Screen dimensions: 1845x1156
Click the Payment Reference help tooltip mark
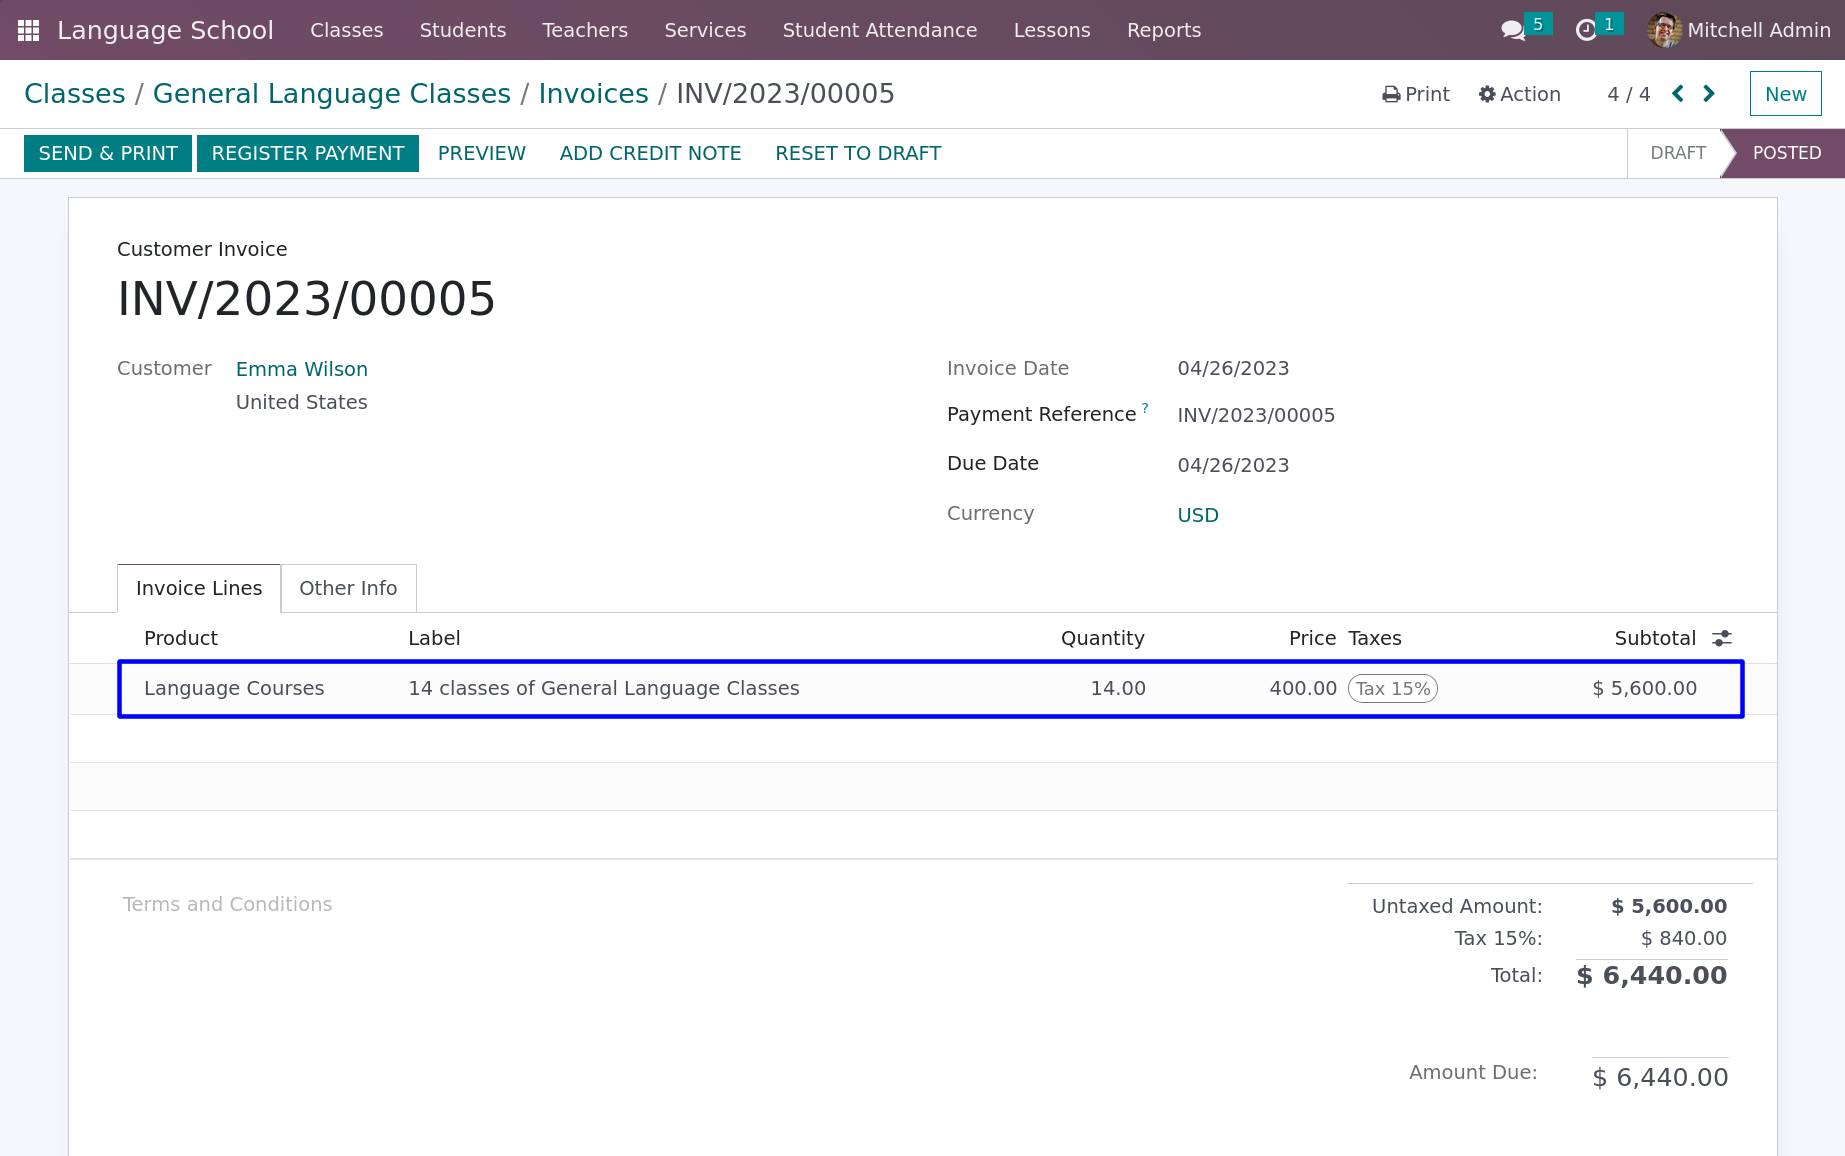(x=1145, y=408)
